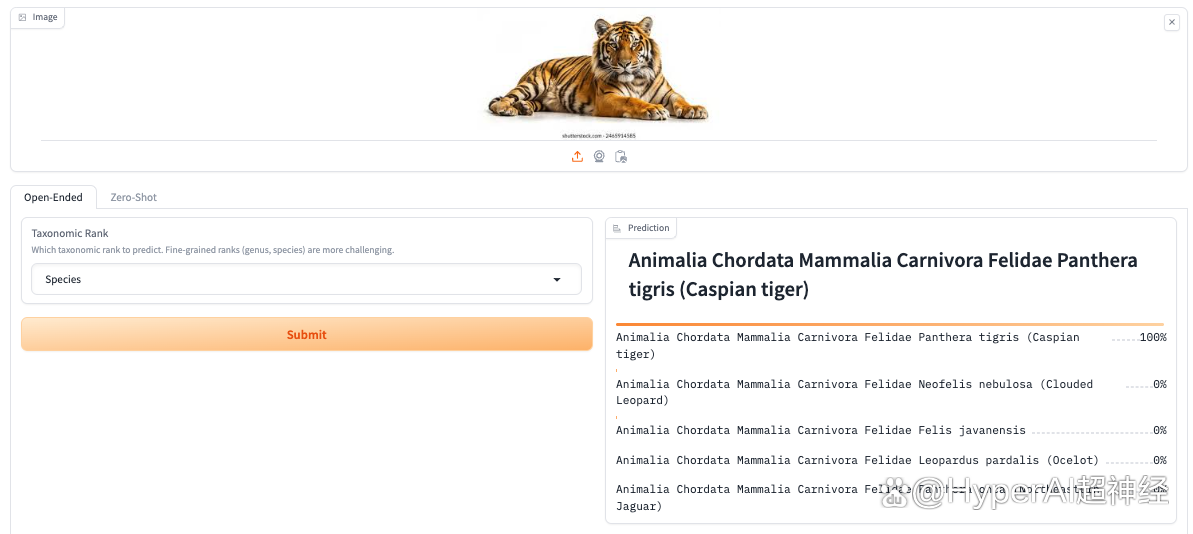Screen dimensions: 1193x534
Task: Click the Species rank field
Action: [x=290, y=280]
